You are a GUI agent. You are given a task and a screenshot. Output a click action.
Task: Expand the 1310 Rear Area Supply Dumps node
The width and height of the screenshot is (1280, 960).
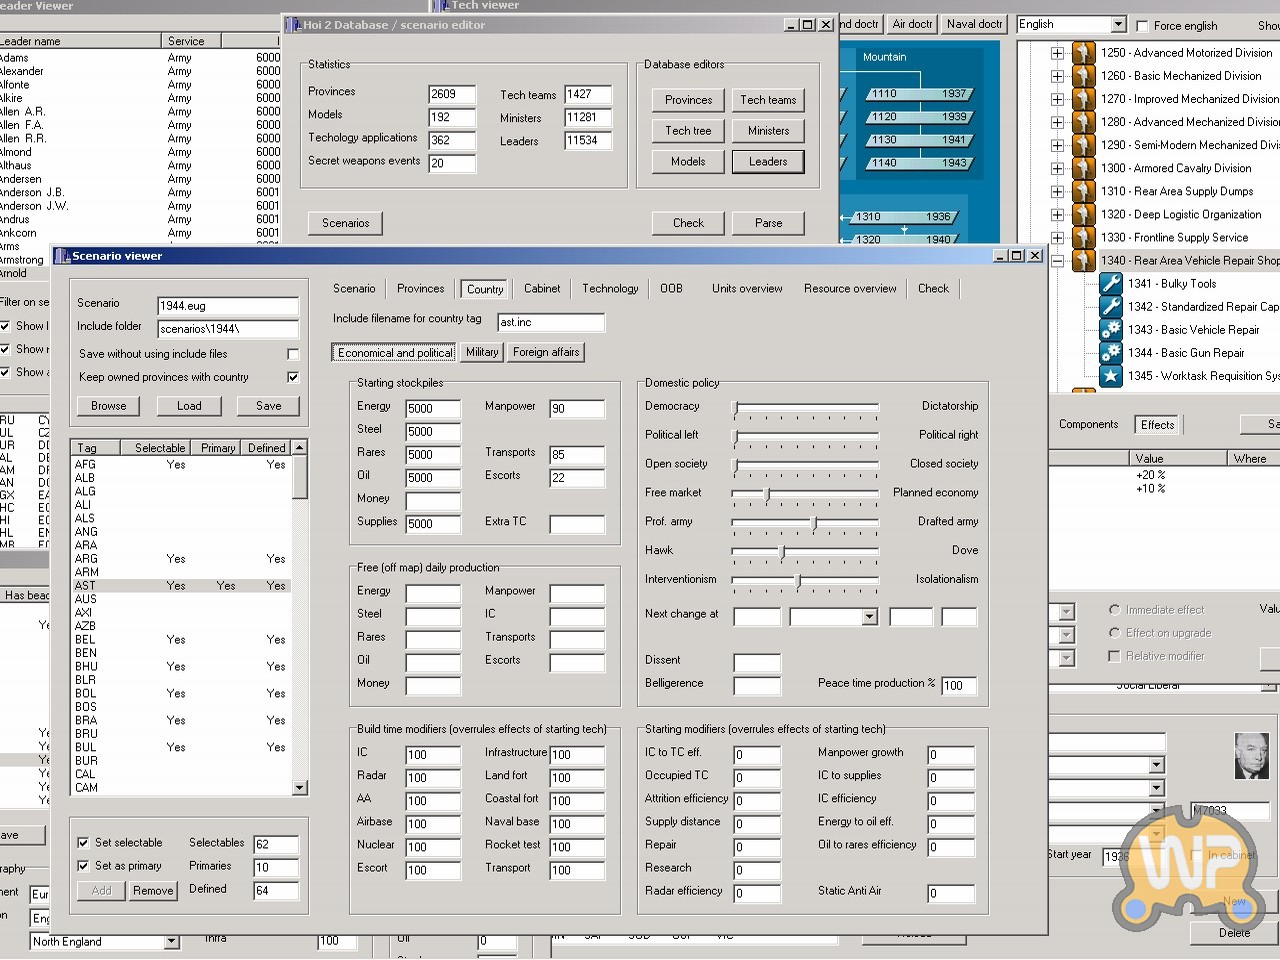click(x=1057, y=192)
